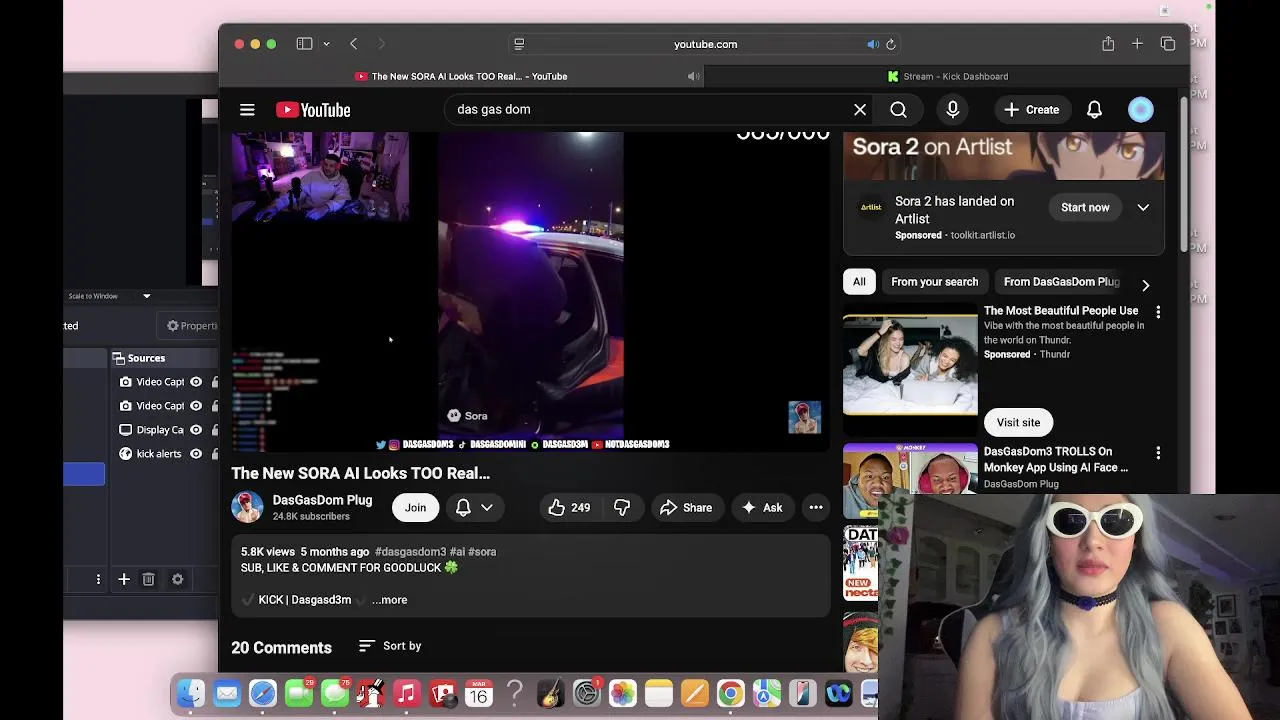Image resolution: width=1280 pixels, height=720 pixels.
Task: Click the youtube.com address bar
Action: (705, 44)
